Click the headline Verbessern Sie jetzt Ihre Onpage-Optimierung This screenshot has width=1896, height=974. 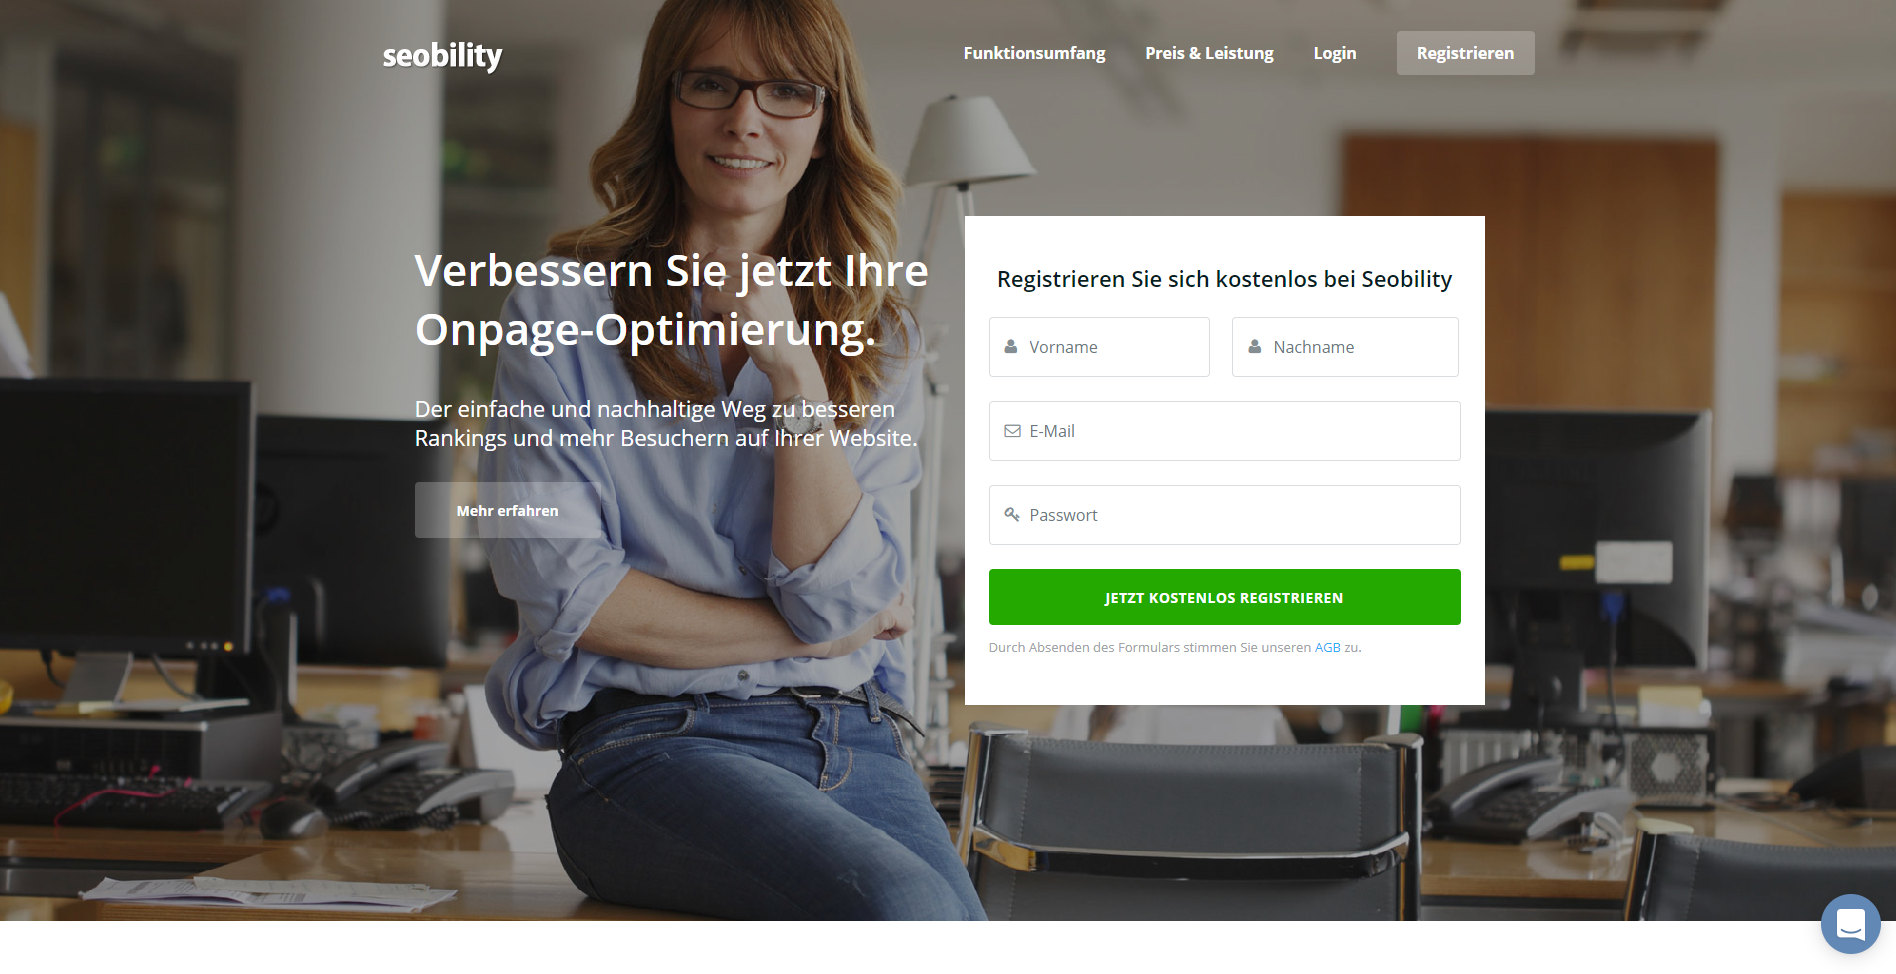tap(671, 301)
